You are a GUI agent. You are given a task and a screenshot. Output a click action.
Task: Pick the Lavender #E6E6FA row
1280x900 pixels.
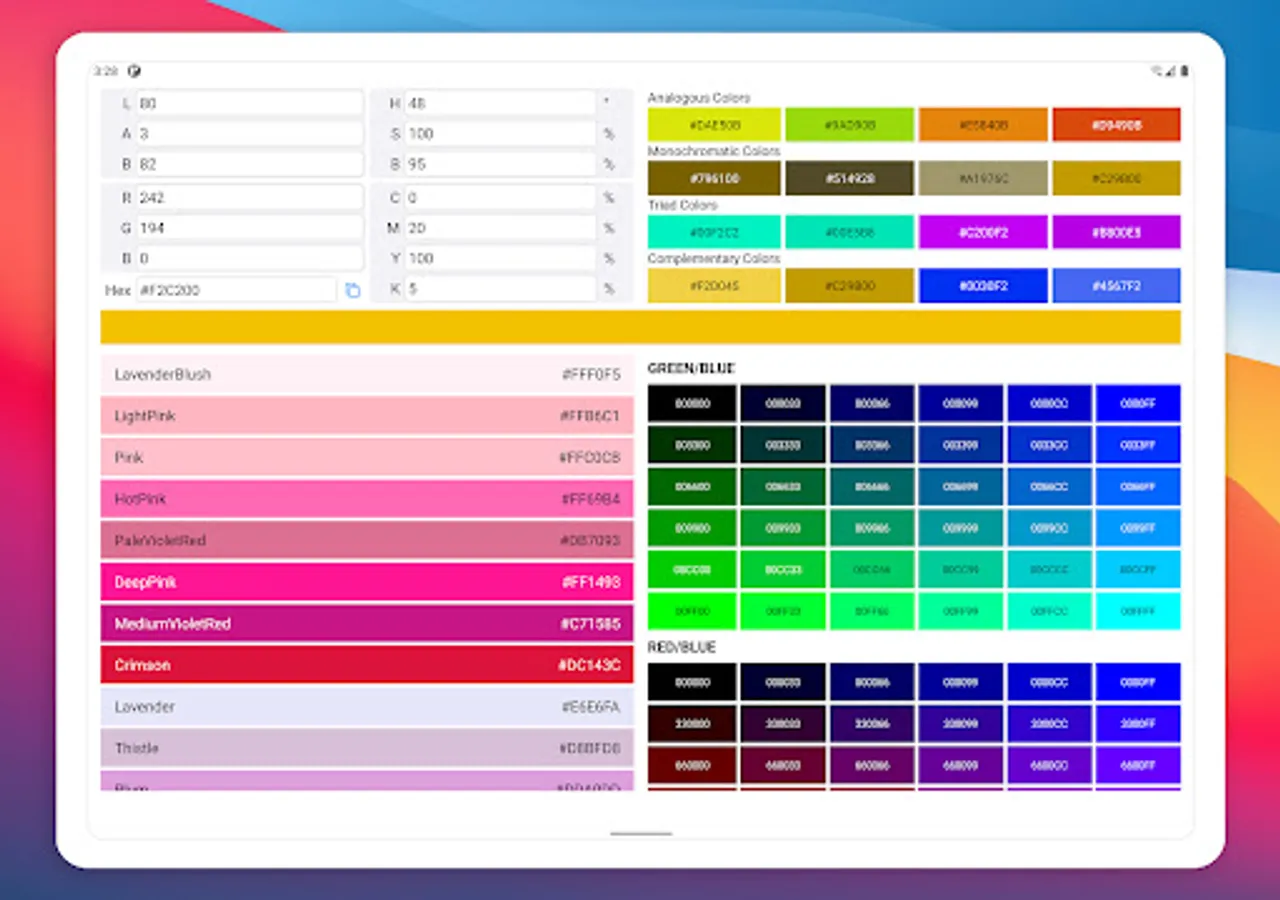pos(367,706)
